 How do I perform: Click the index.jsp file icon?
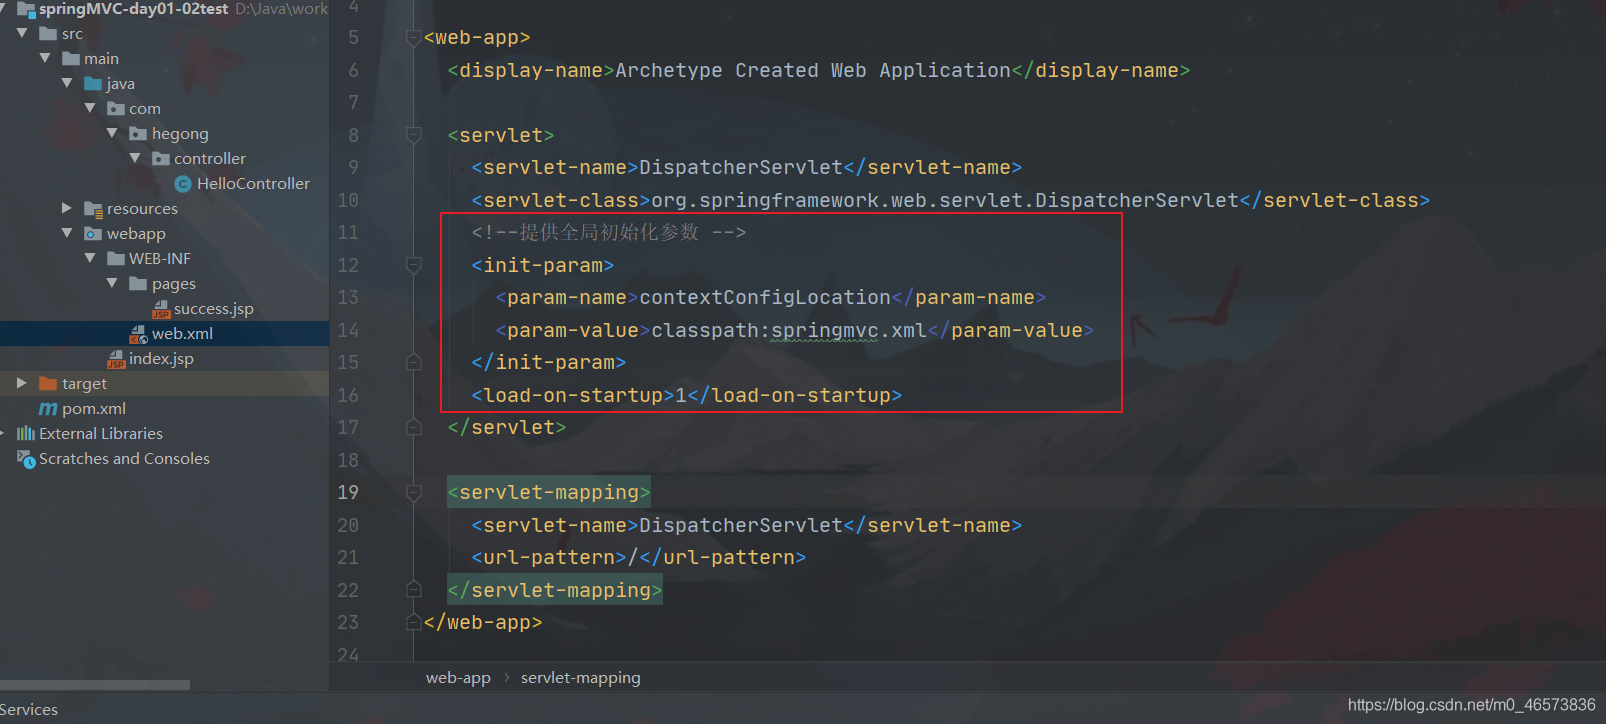pyautogui.click(x=116, y=359)
